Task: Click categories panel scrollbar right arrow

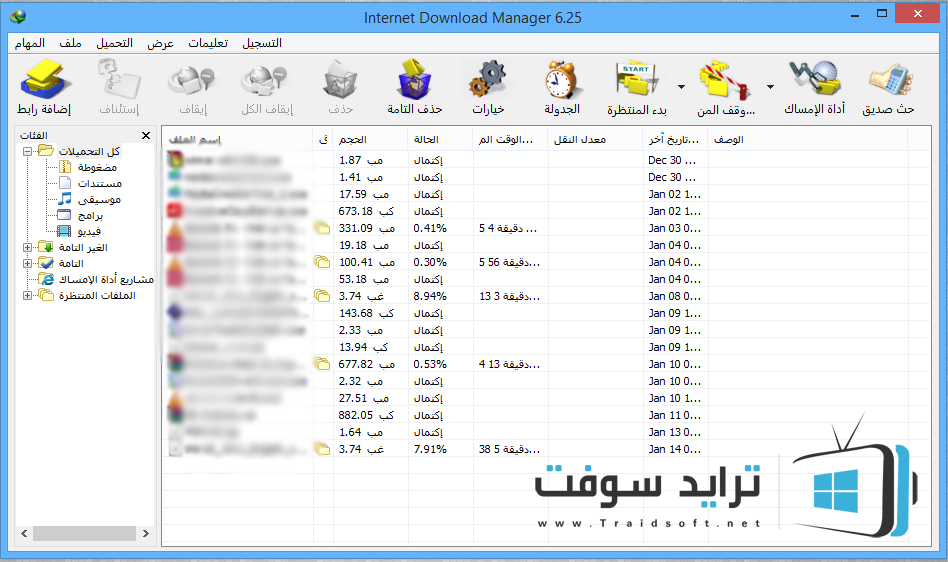Action: pos(146,534)
